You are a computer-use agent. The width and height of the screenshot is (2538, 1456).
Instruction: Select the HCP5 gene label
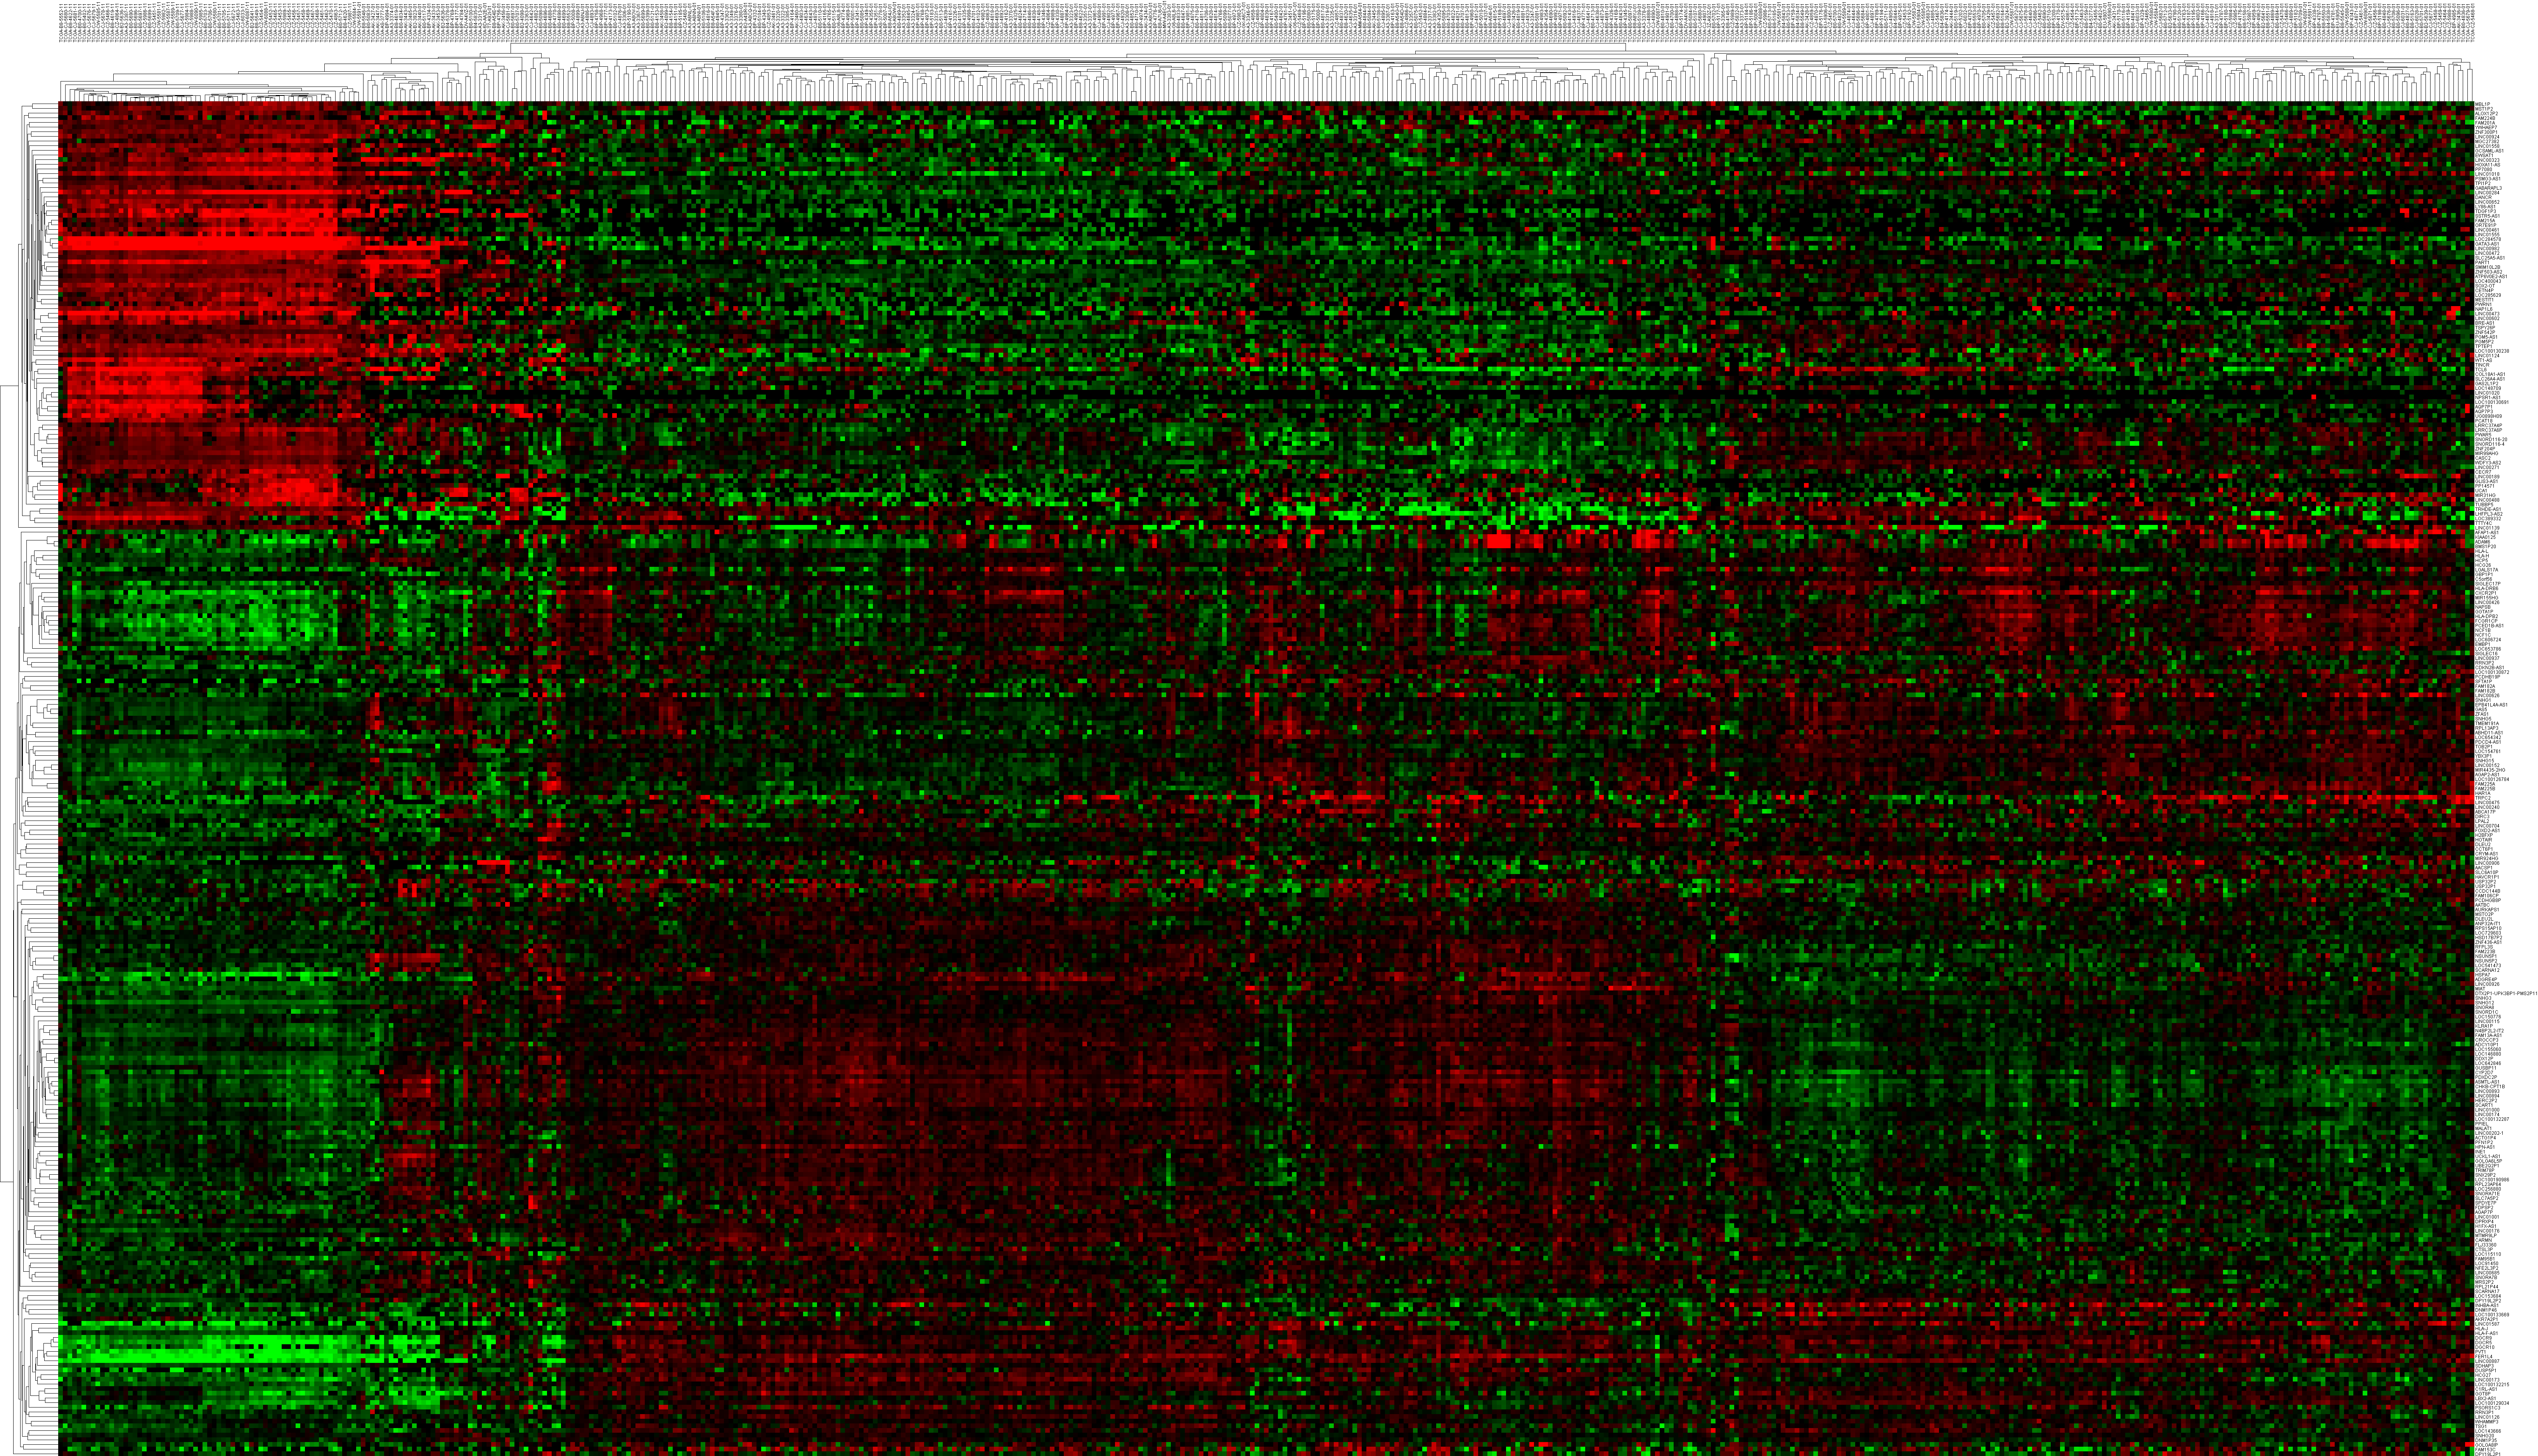point(2482,561)
